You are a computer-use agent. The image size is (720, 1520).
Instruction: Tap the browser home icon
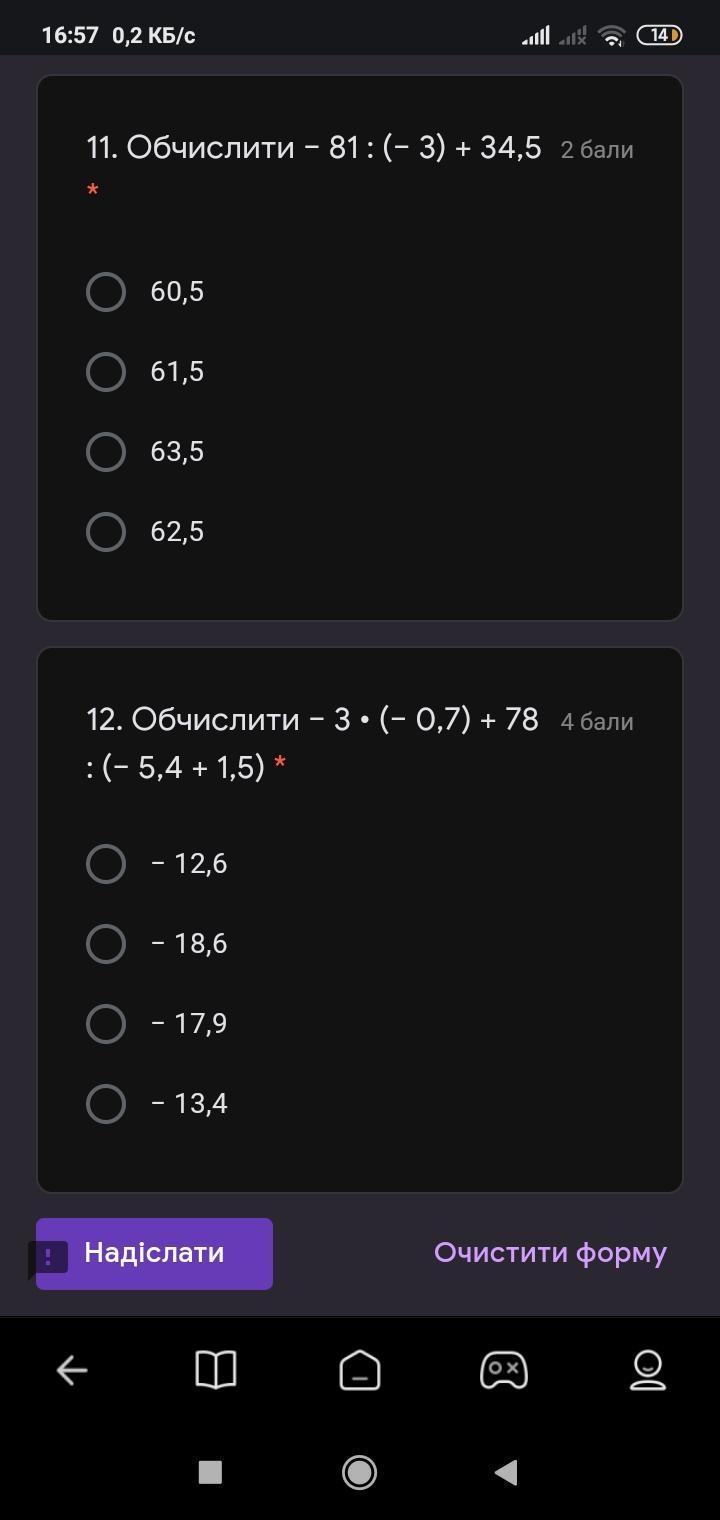pyautogui.click(x=360, y=1370)
